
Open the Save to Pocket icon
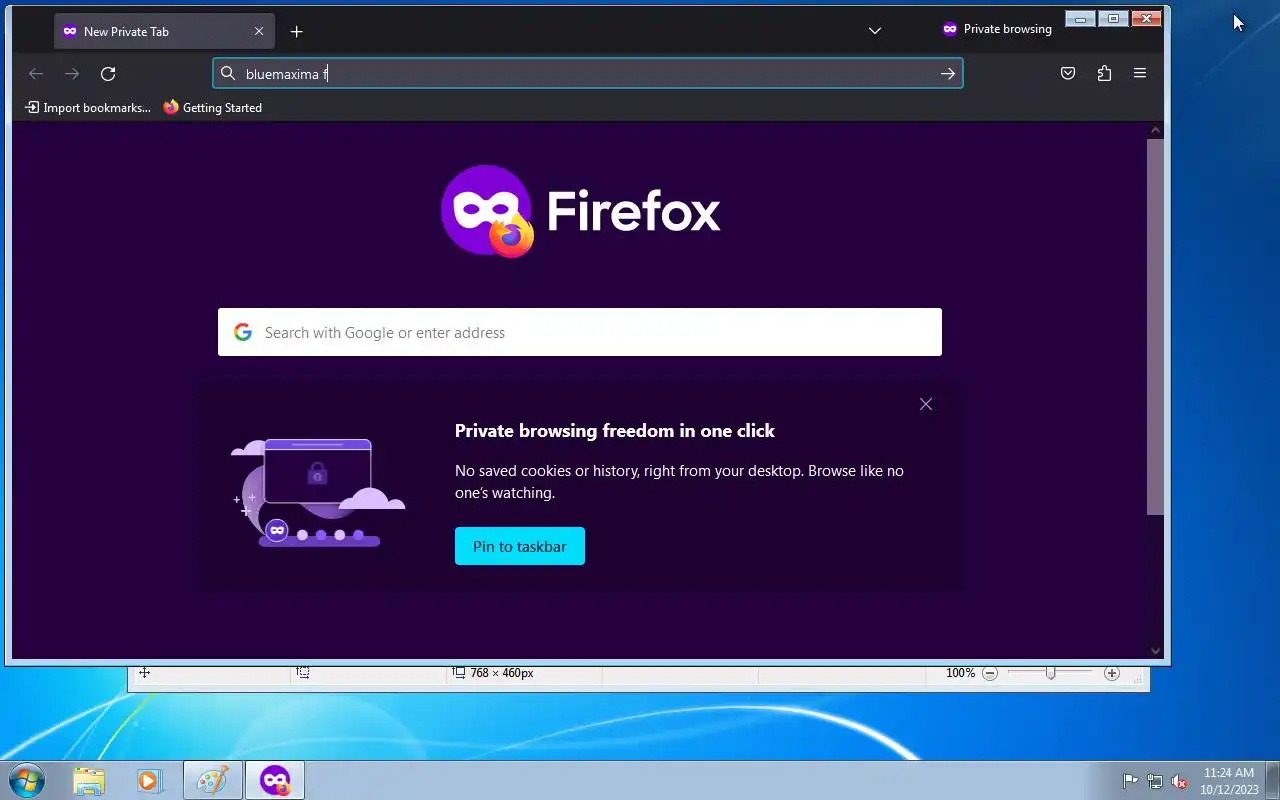[1068, 73]
